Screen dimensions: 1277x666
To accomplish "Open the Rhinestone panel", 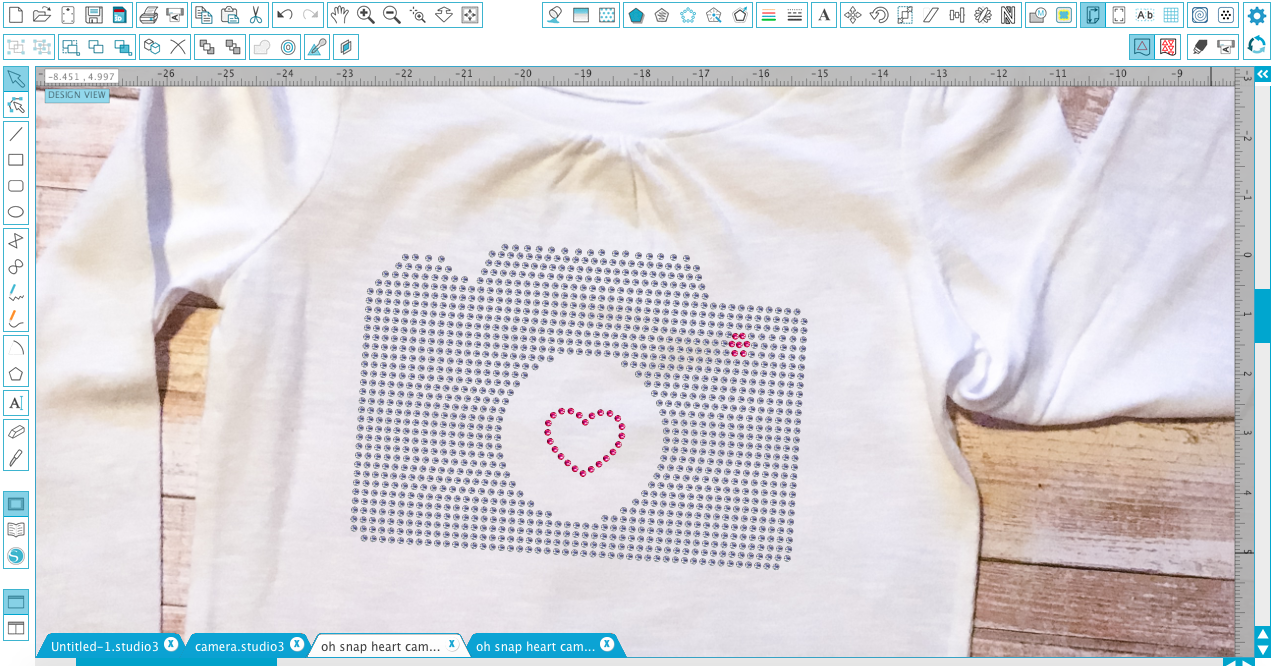I will tap(687, 14).
